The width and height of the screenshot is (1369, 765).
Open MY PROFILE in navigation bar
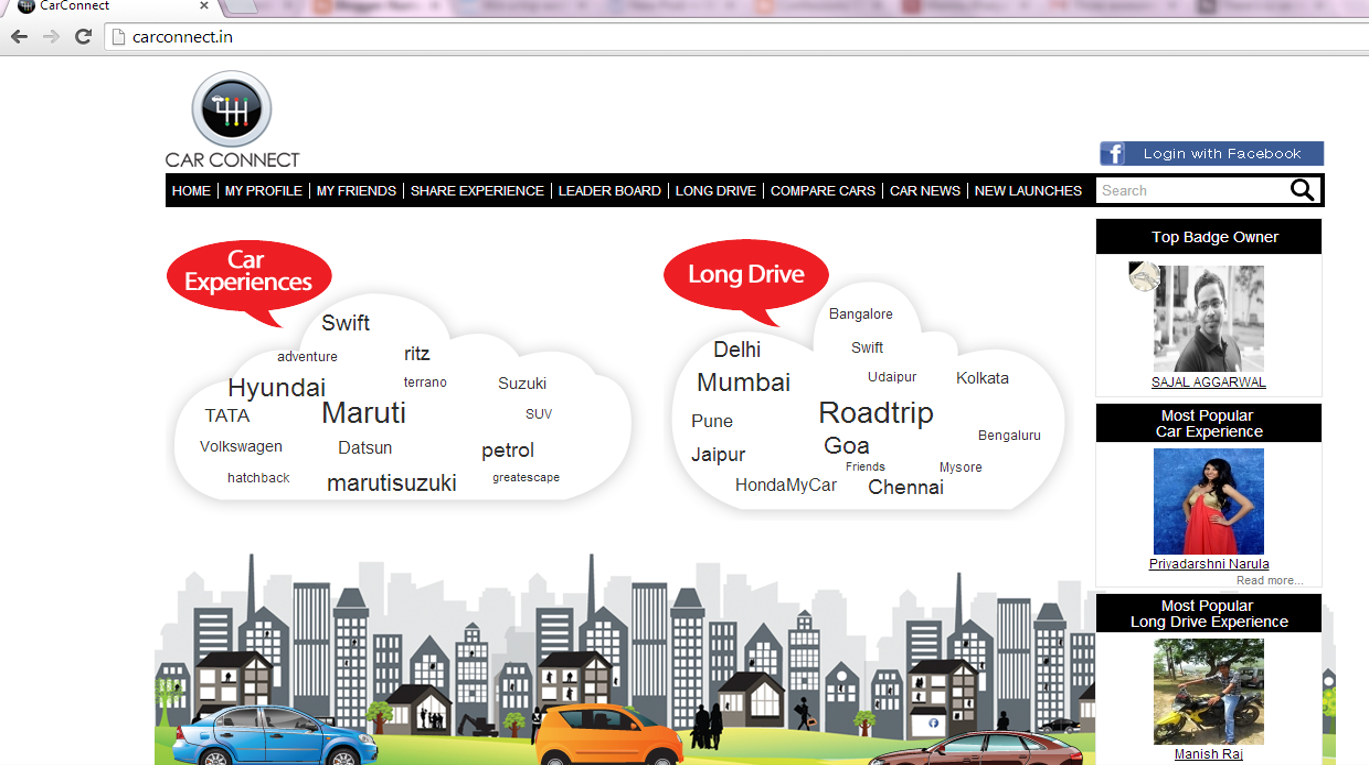click(x=263, y=191)
